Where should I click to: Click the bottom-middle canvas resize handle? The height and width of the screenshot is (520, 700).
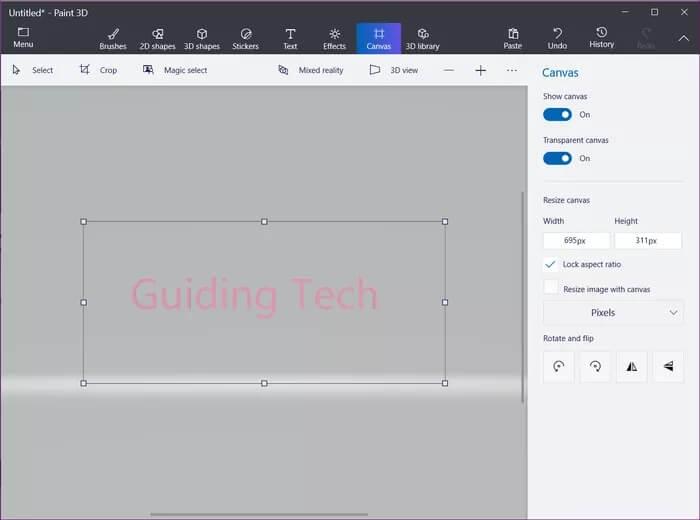(x=264, y=383)
